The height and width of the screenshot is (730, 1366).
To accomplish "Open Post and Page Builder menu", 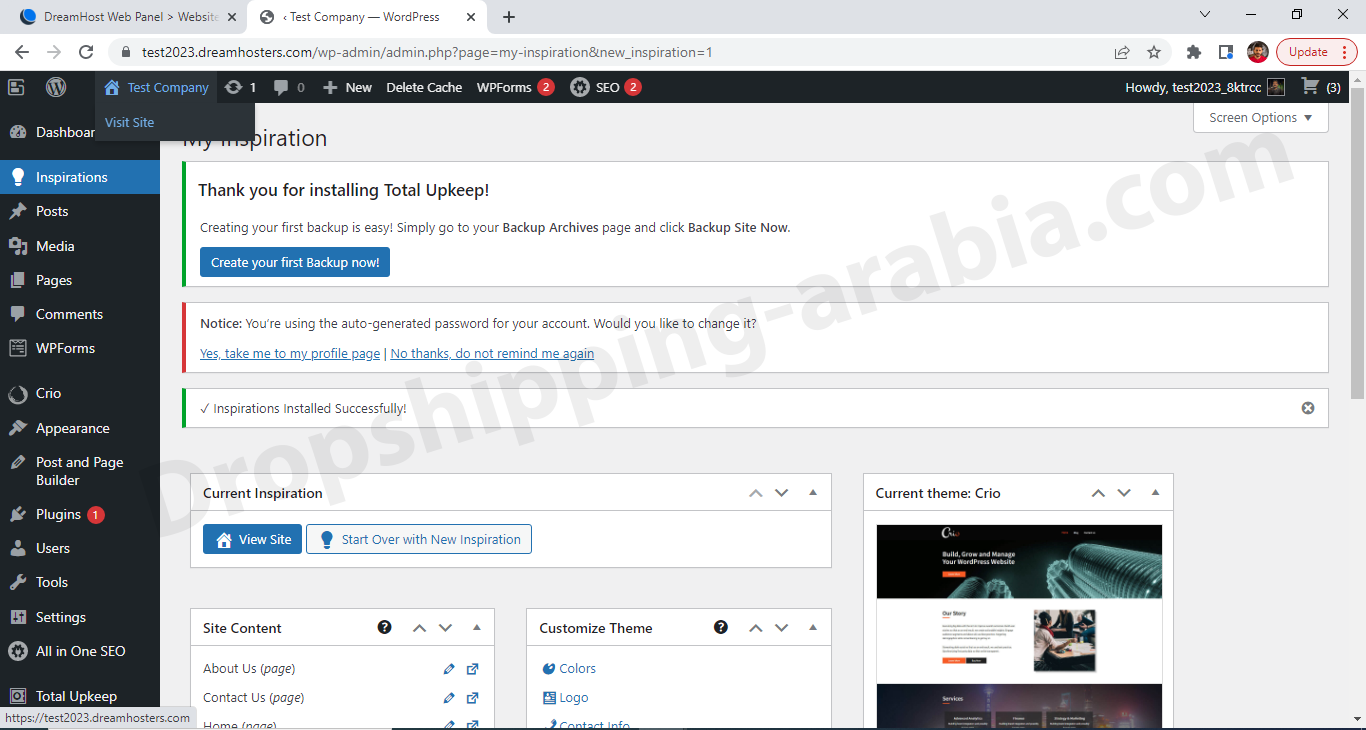I will tap(80, 471).
